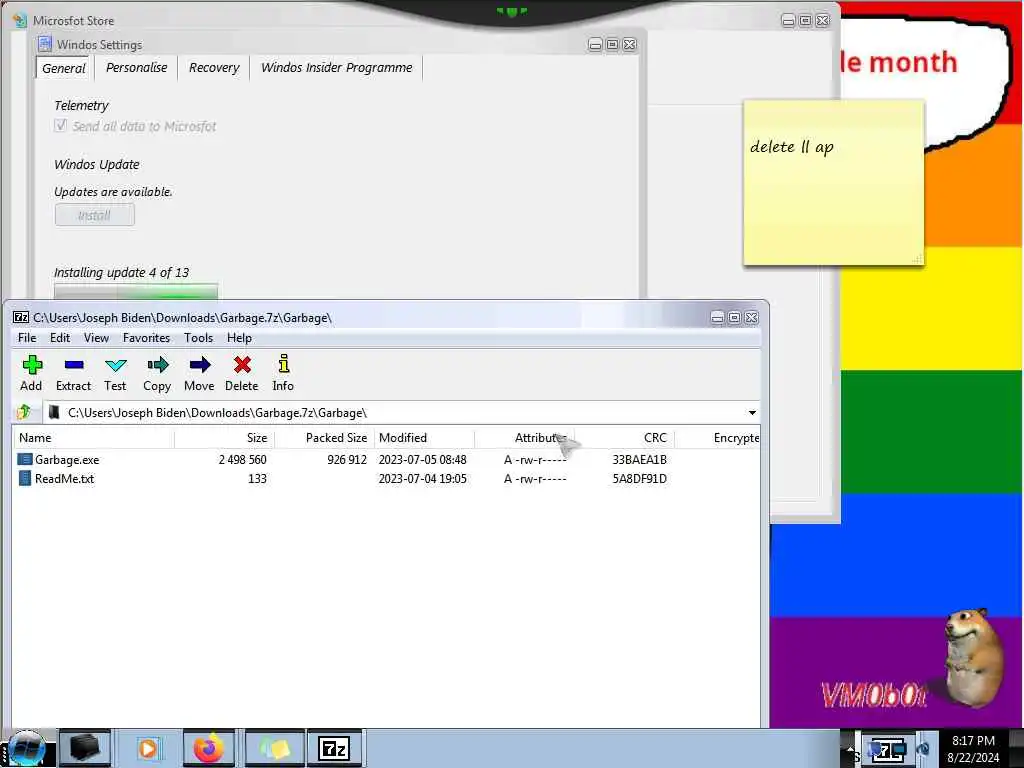Click the update installation progress bar

point(136,291)
